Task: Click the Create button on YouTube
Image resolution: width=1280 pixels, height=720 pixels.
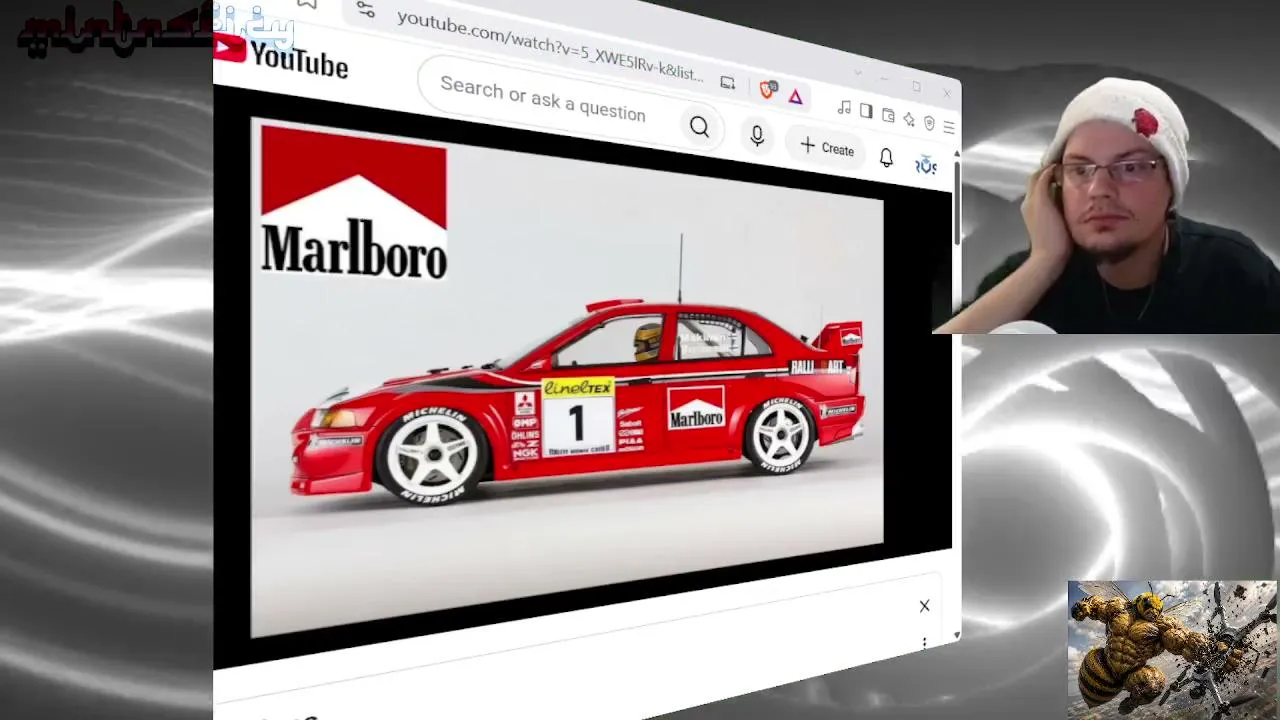Action: click(x=827, y=147)
